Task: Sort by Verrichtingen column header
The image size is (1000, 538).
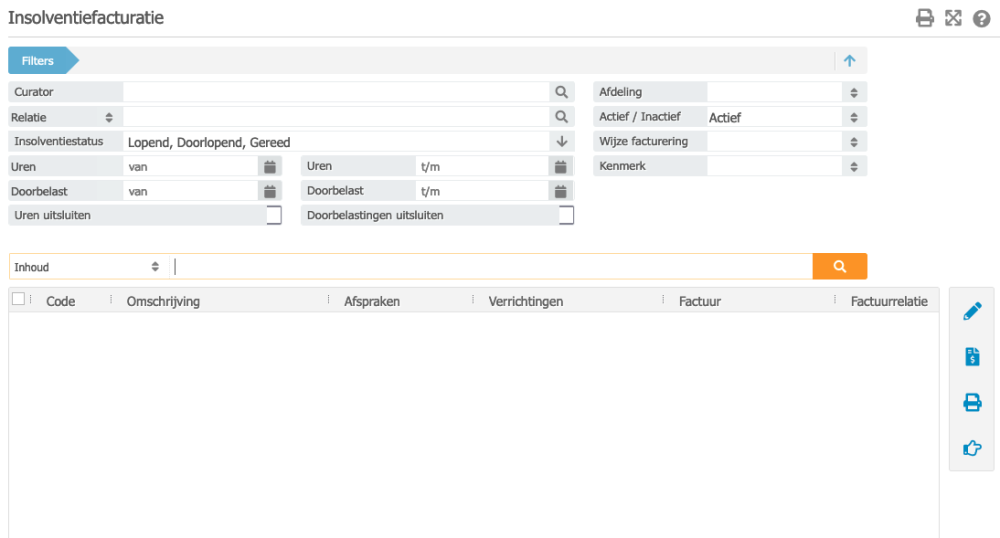Action: [x=526, y=302]
